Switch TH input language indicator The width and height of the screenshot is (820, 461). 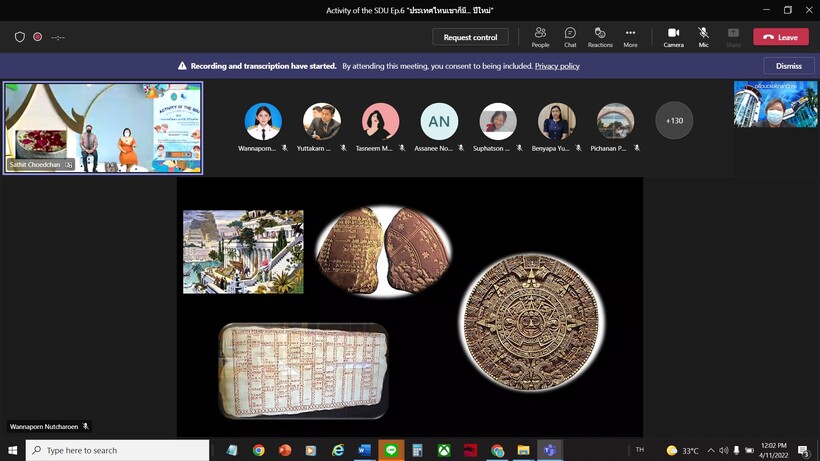point(640,450)
